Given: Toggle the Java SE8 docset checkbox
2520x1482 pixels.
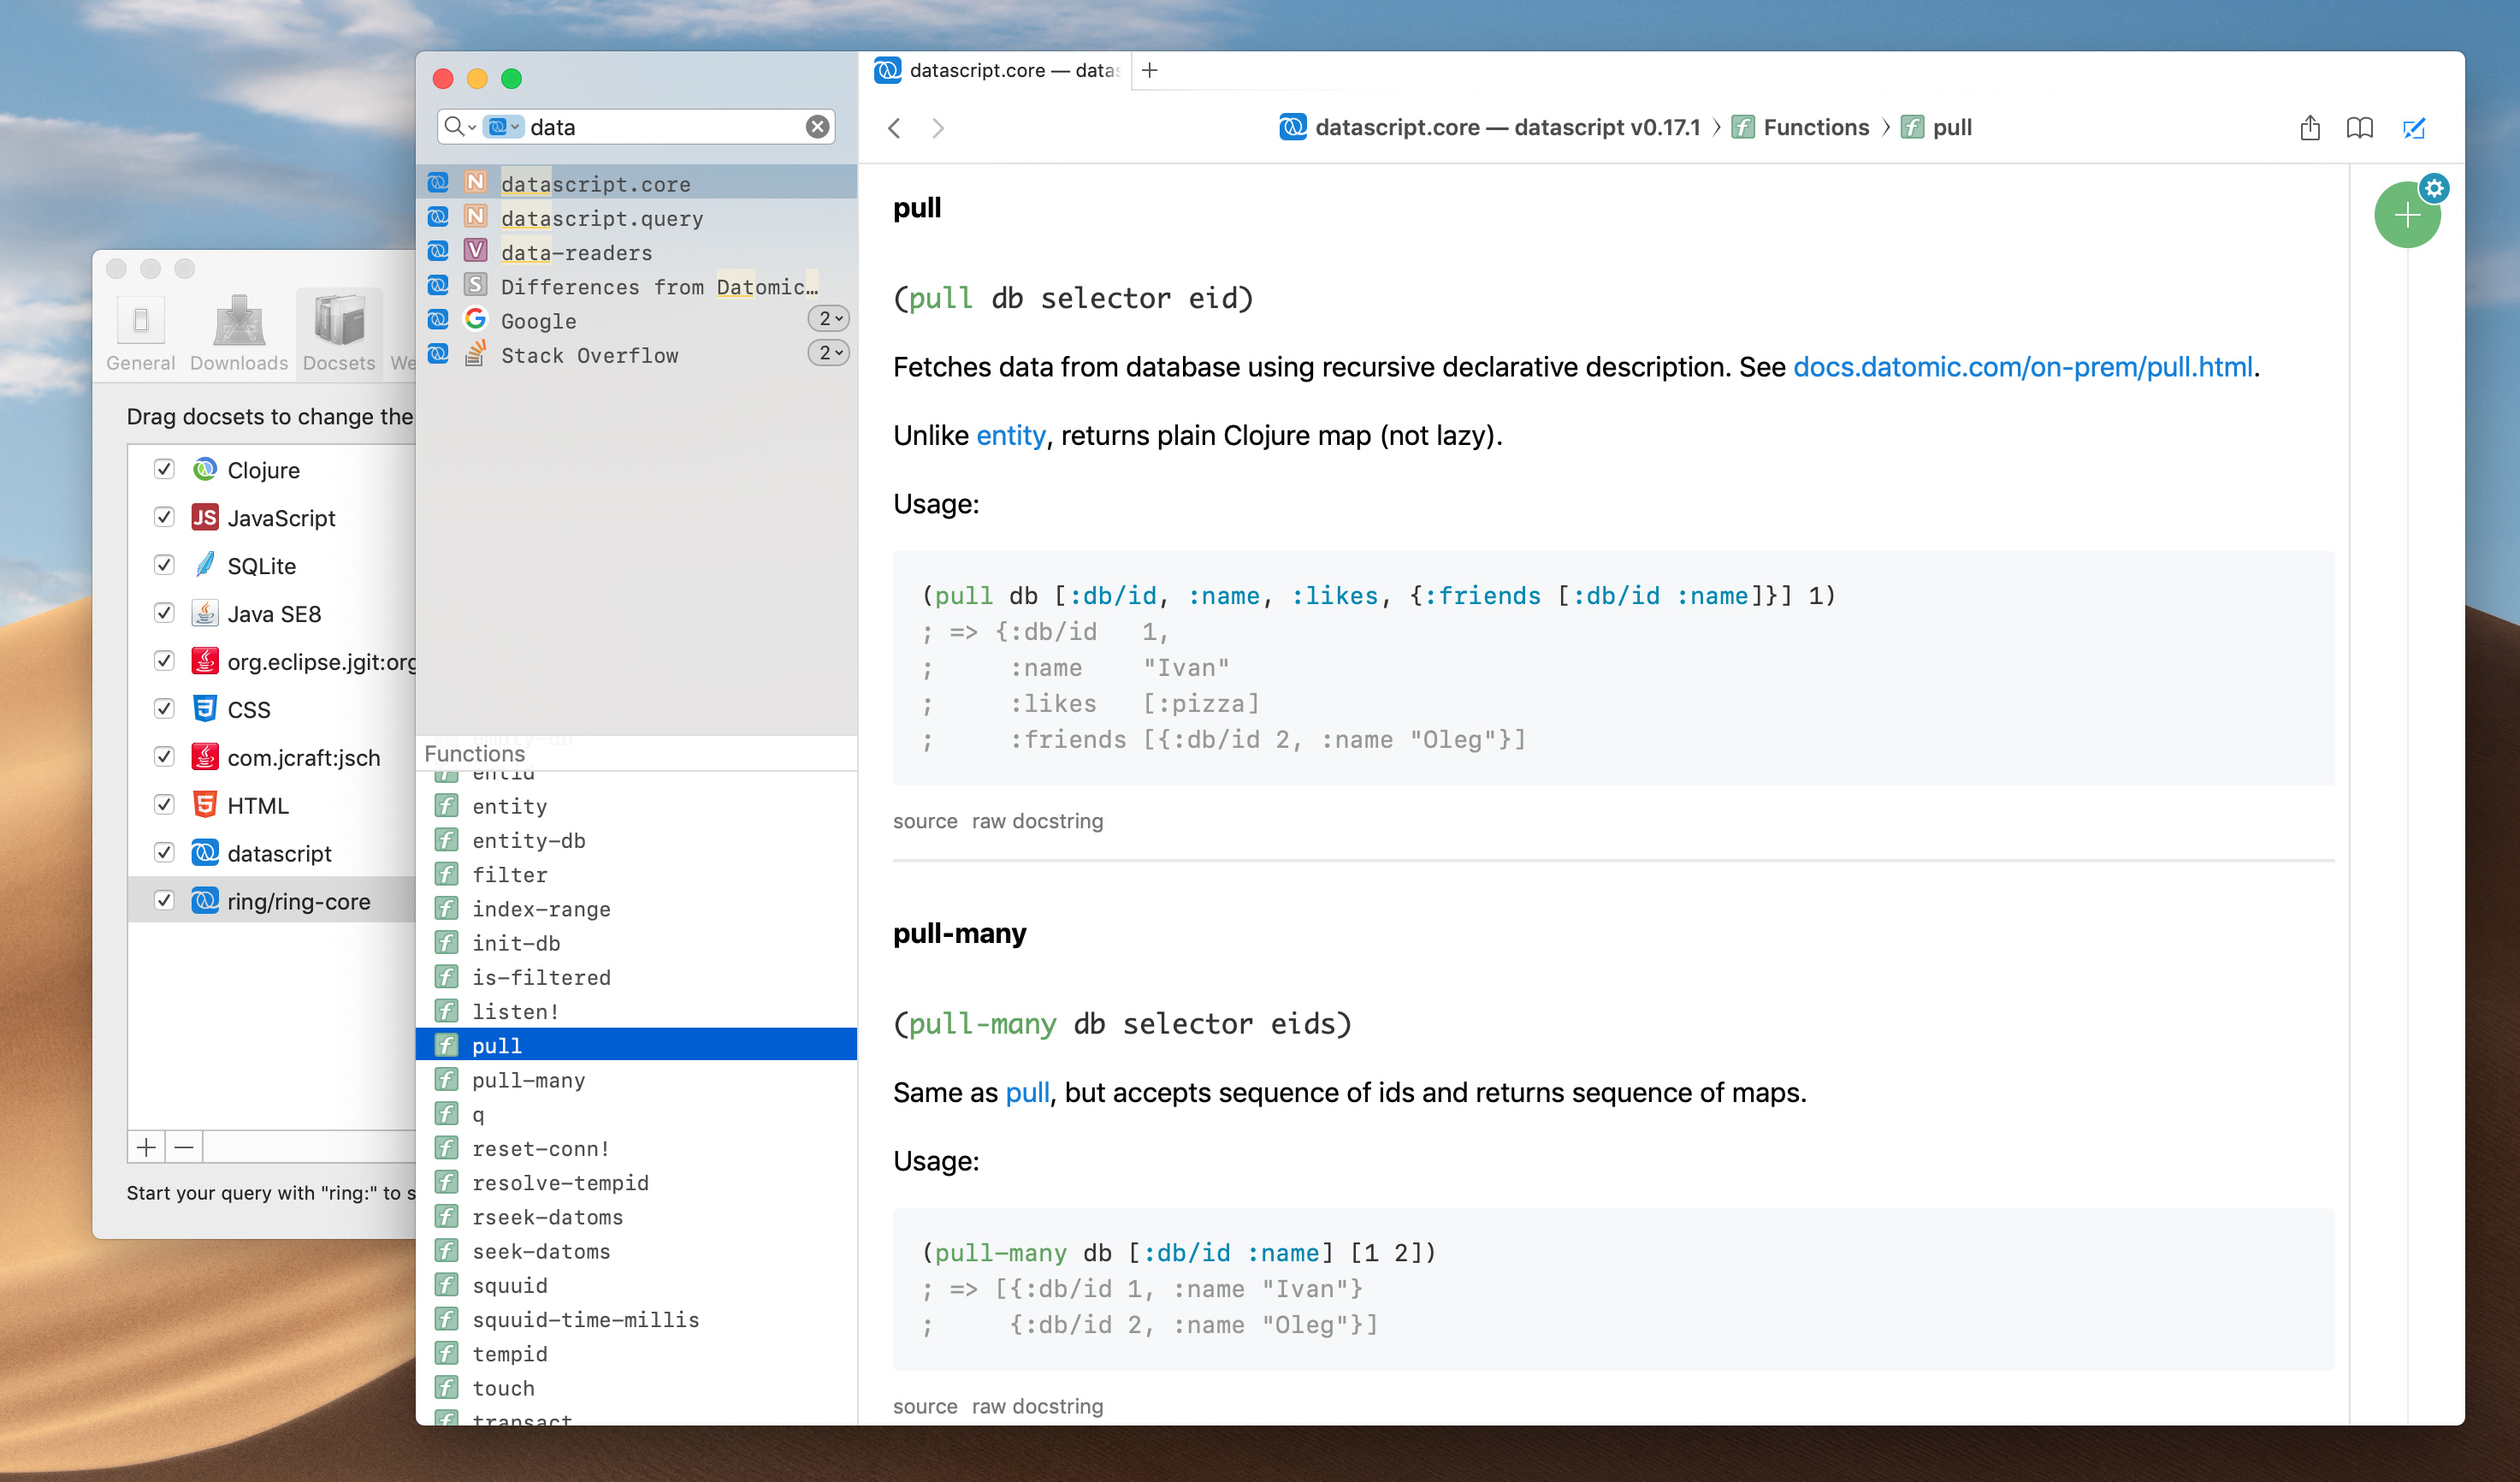Looking at the screenshot, I should [165, 613].
